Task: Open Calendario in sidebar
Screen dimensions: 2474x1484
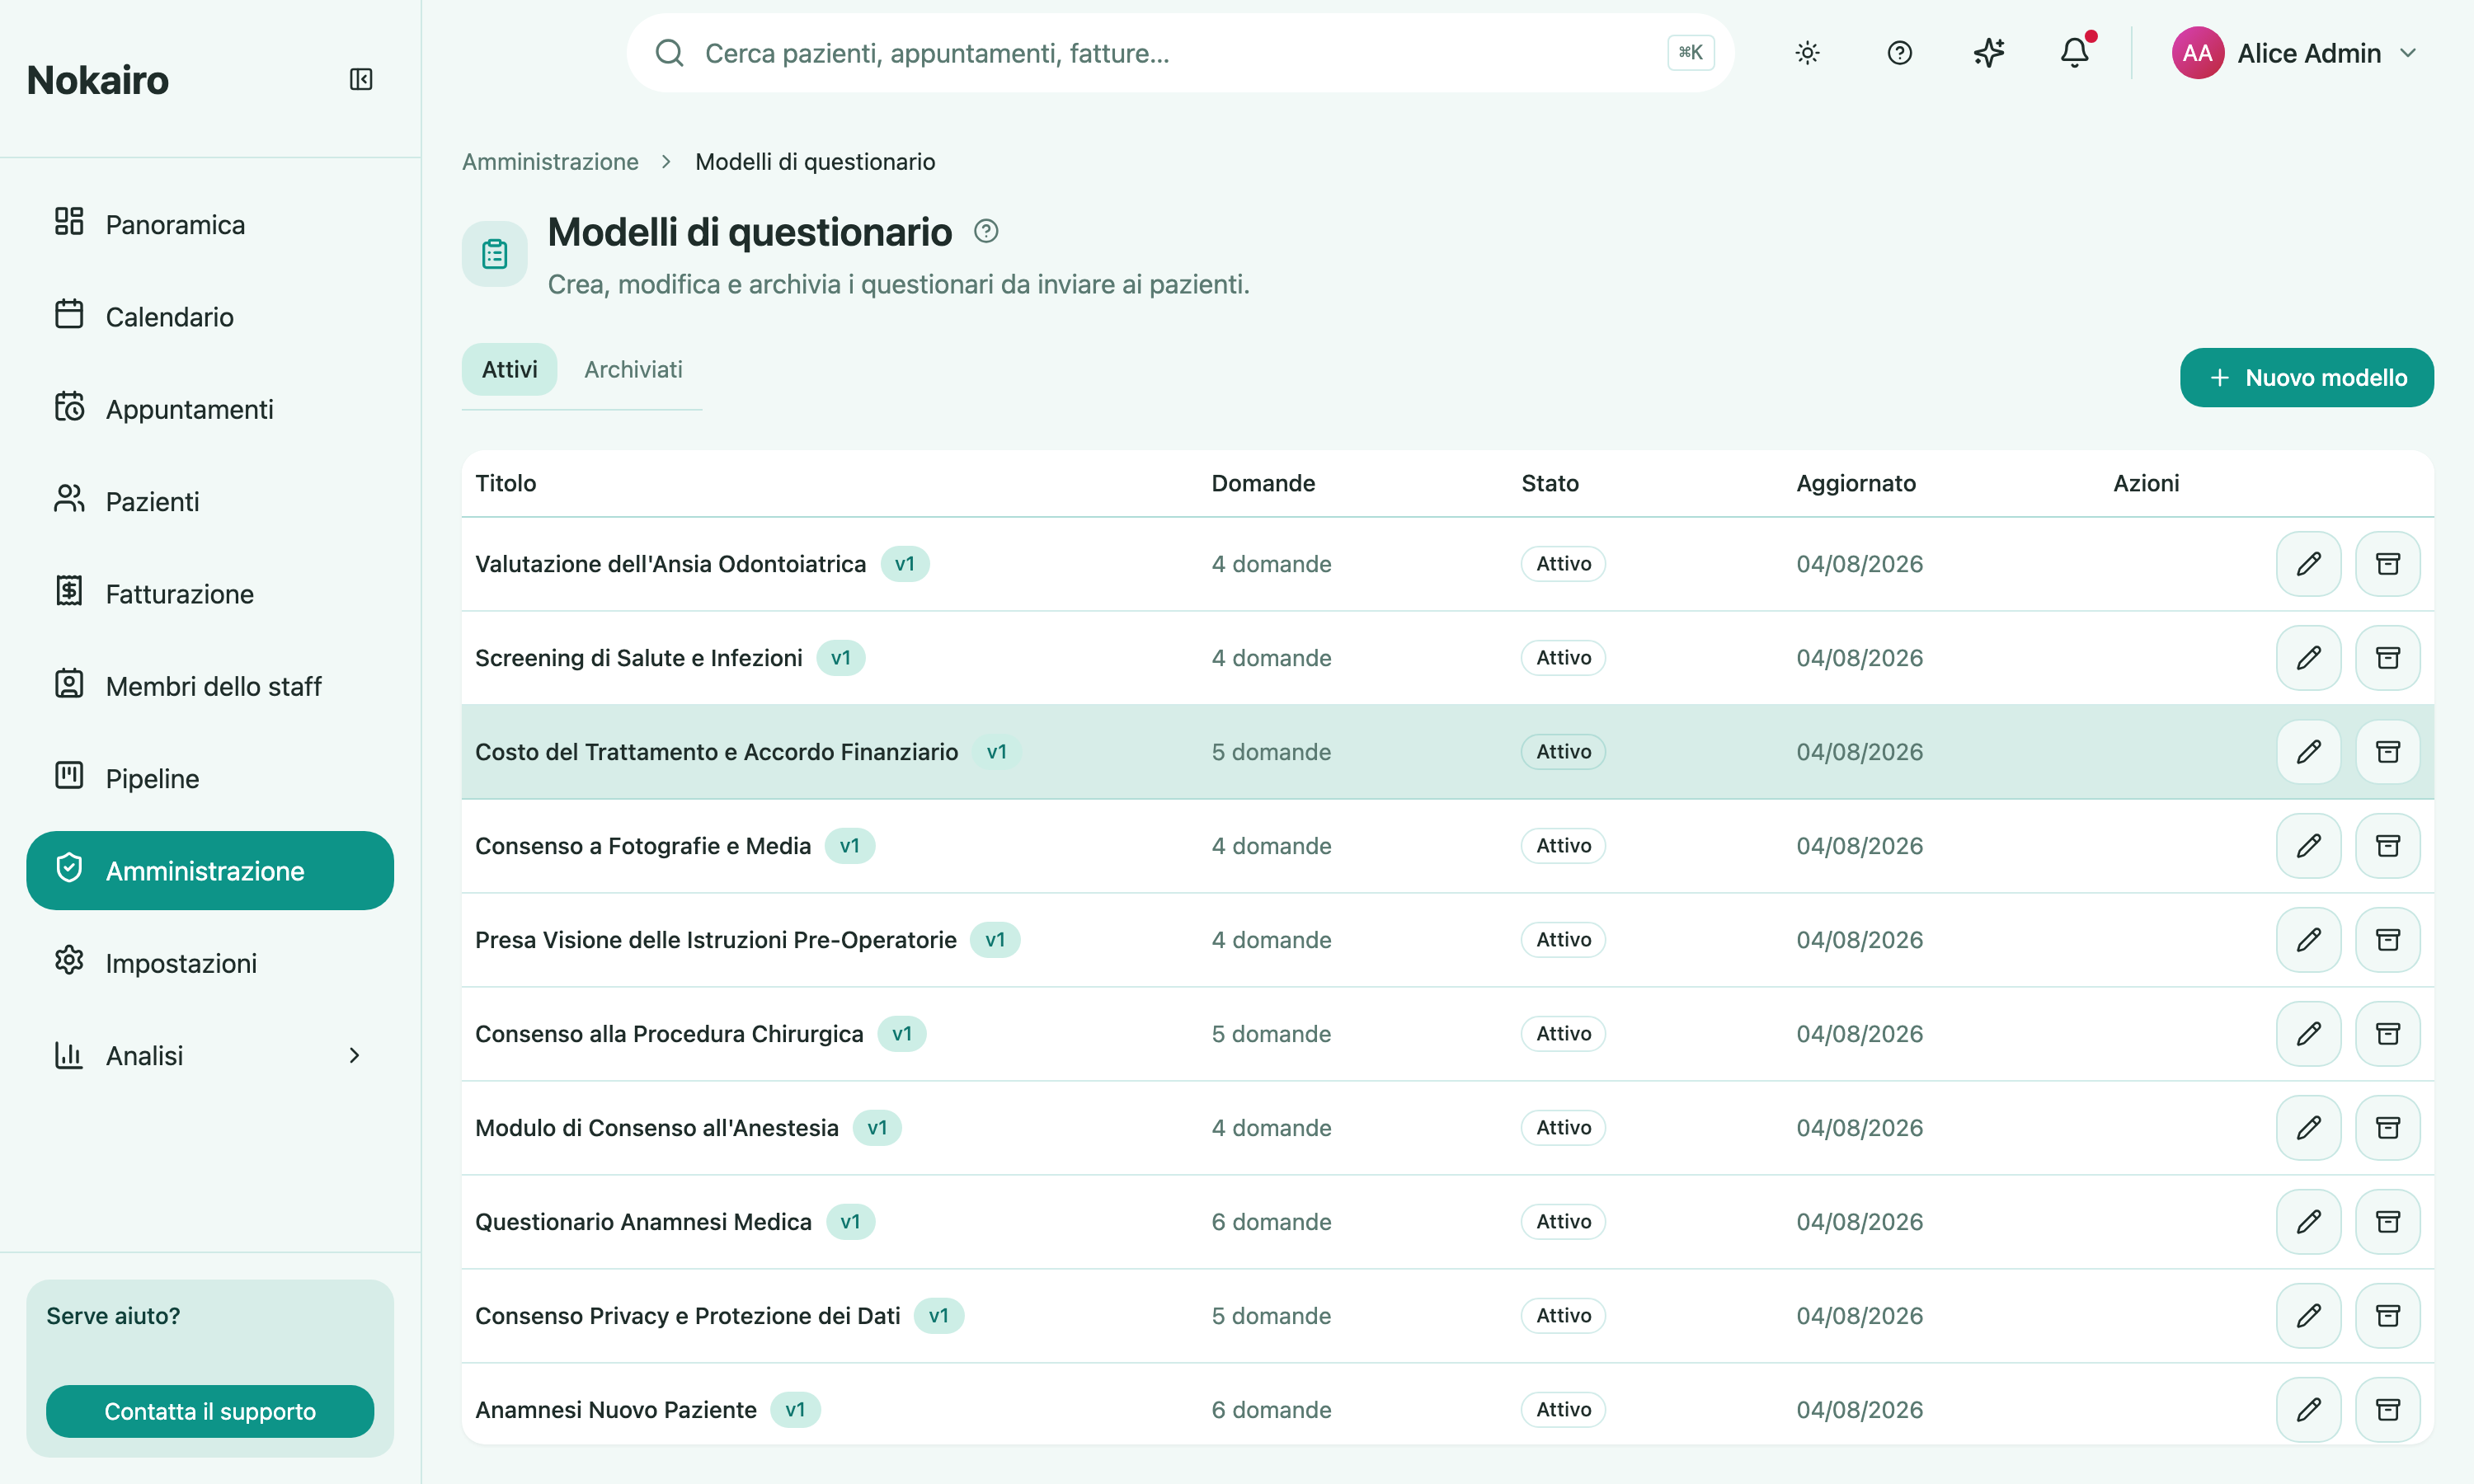Action: click(x=210, y=316)
